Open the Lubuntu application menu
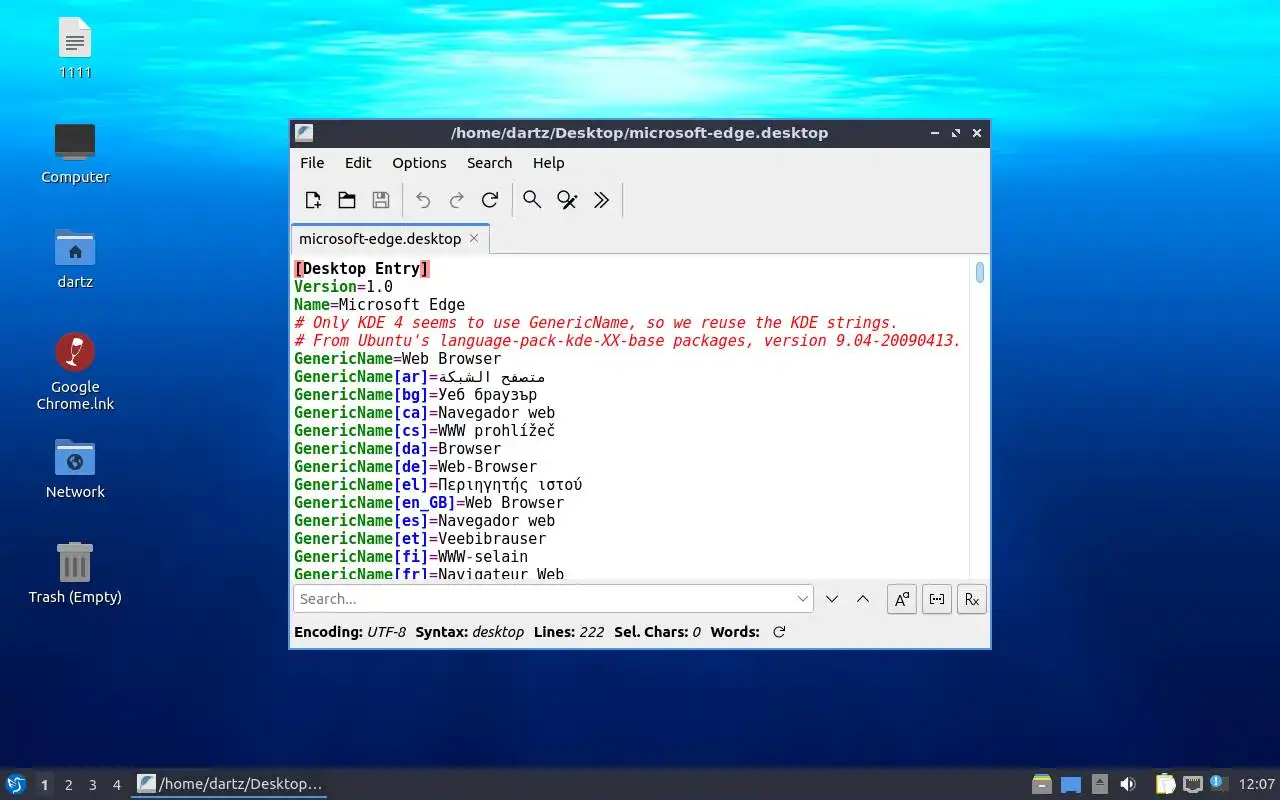Screen dimensions: 1280x800 point(16,784)
